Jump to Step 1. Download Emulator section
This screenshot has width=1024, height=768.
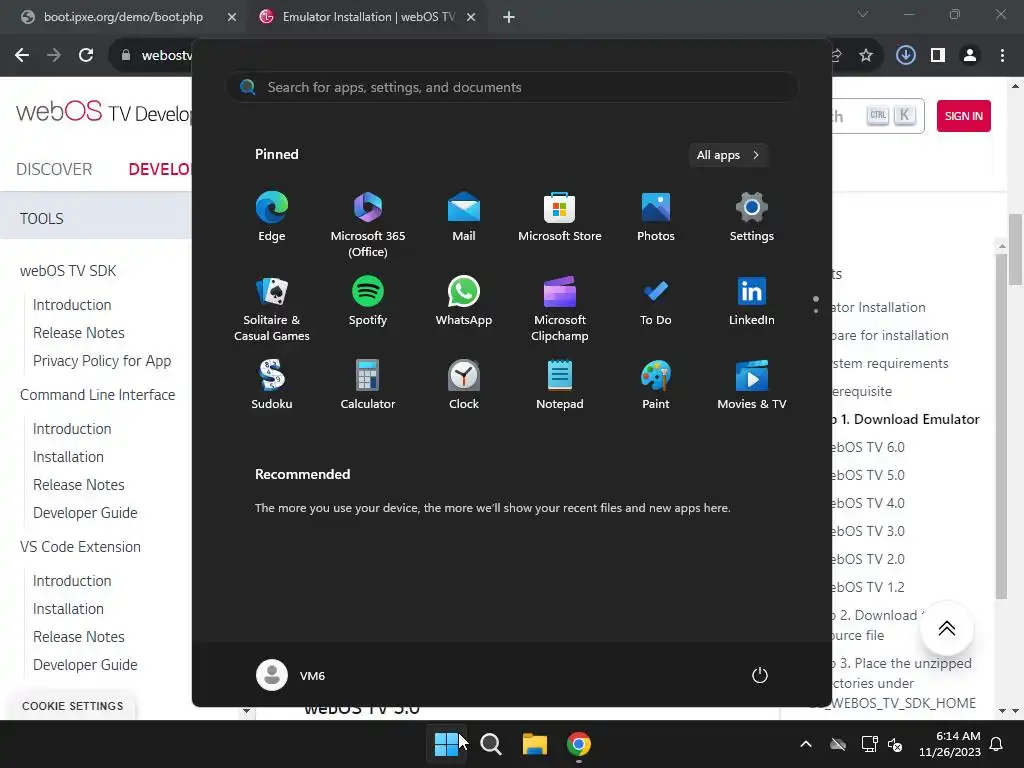coord(906,419)
